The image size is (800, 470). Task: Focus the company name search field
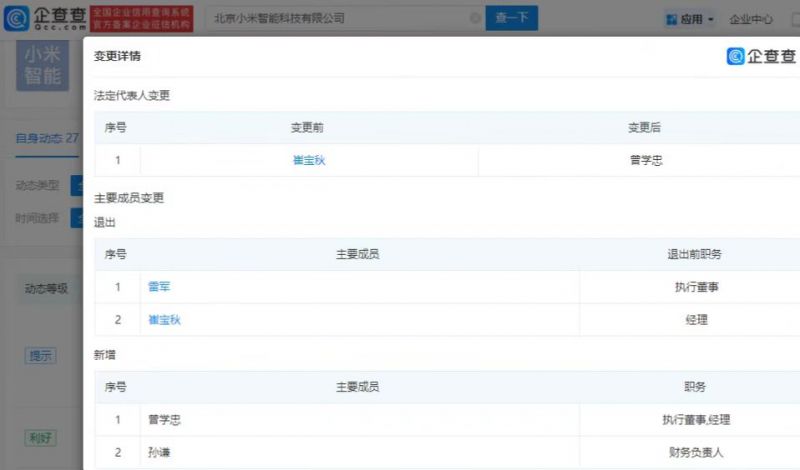pyautogui.click(x=339, y=18)
